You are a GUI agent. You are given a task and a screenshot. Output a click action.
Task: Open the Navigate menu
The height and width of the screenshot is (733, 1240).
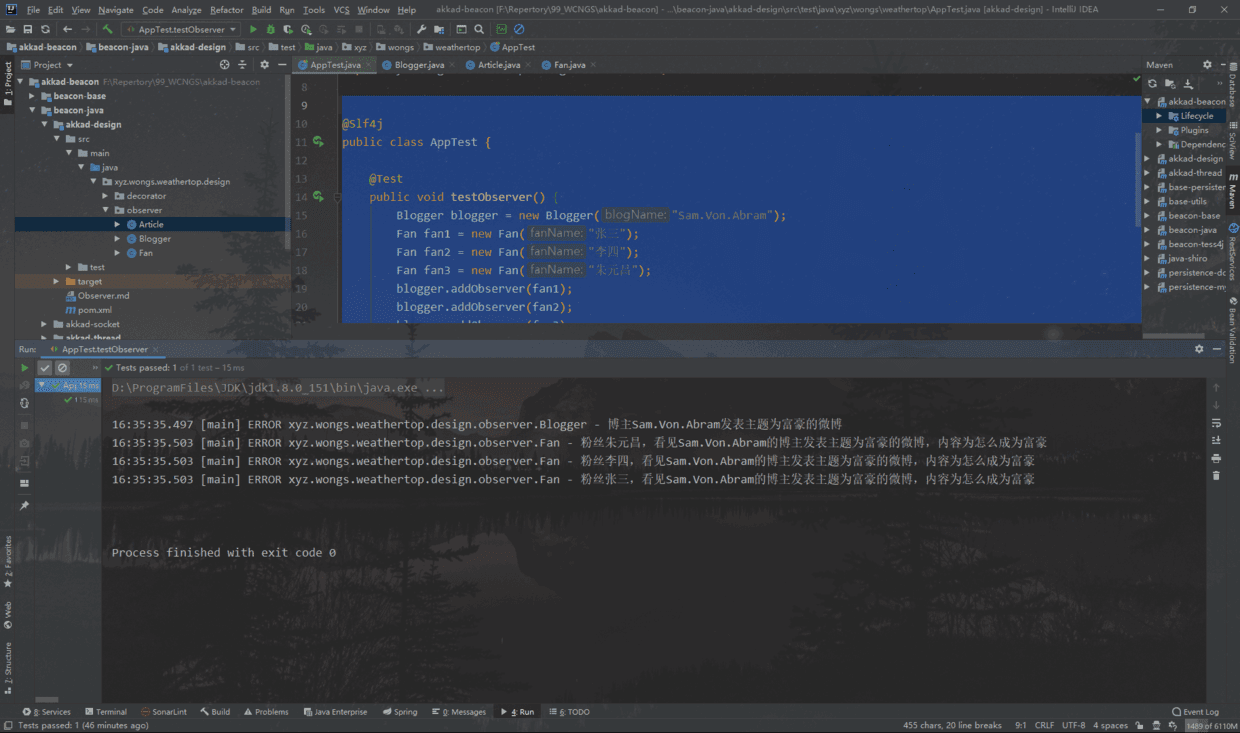[x=115, y=10]
